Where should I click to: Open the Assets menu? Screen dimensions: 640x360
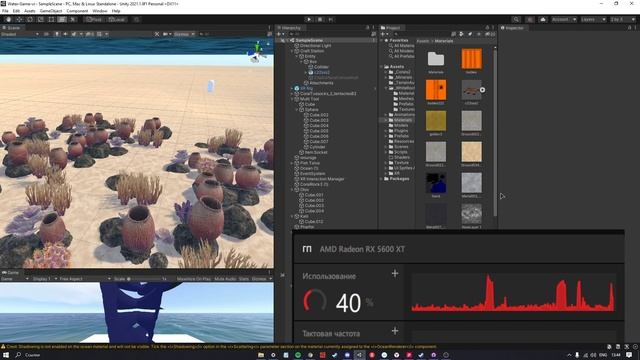click(30, 11)
